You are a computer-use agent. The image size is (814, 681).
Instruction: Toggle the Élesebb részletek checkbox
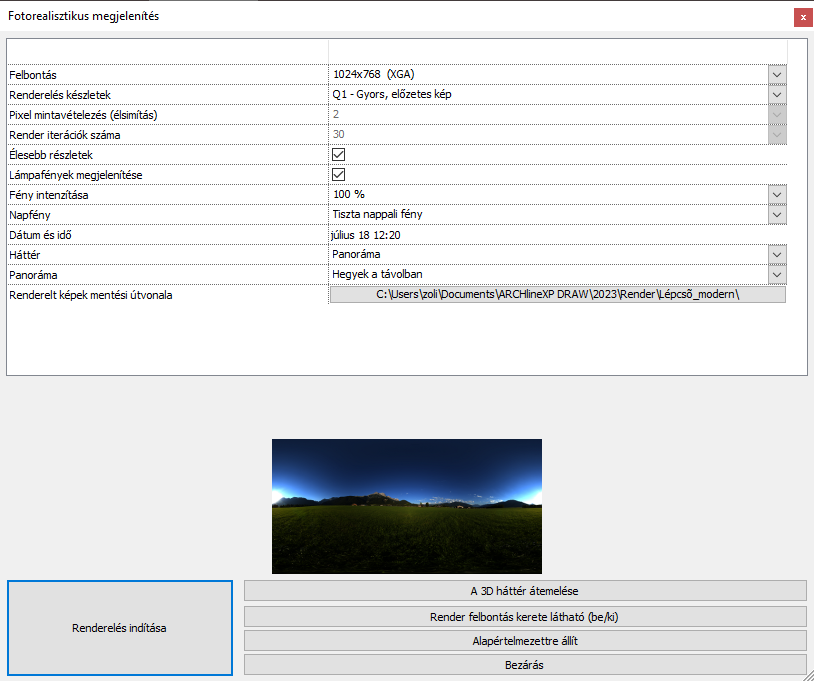point(338,155)
